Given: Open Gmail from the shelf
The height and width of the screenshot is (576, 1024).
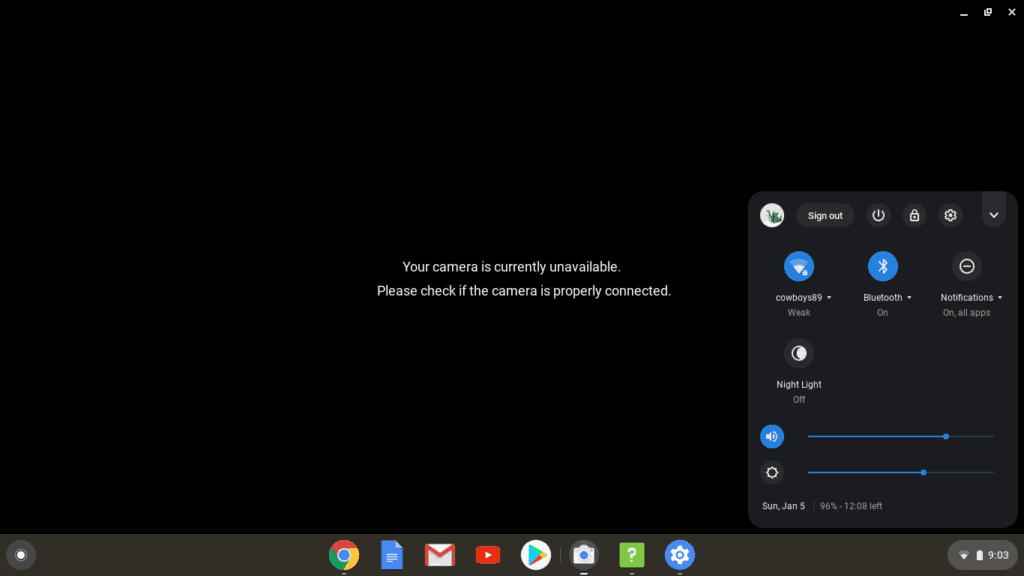Looking at the screenshot, I should (440, 555).
